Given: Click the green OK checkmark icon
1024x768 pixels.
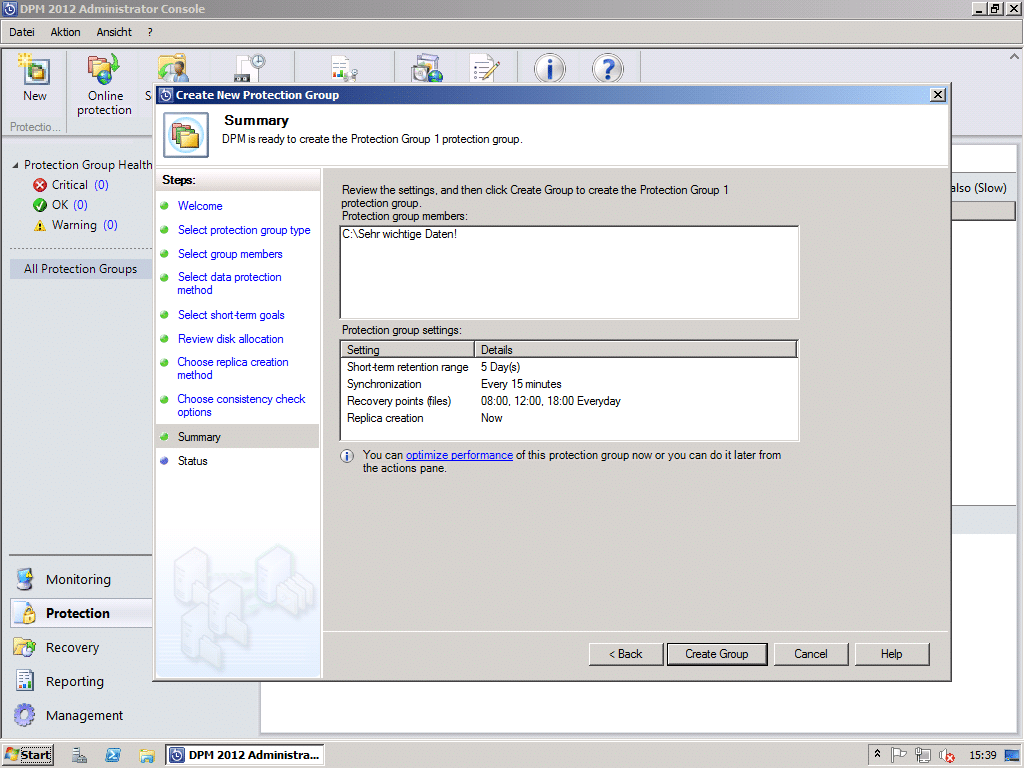Looking at the screenshot, I should click(40, 205).
